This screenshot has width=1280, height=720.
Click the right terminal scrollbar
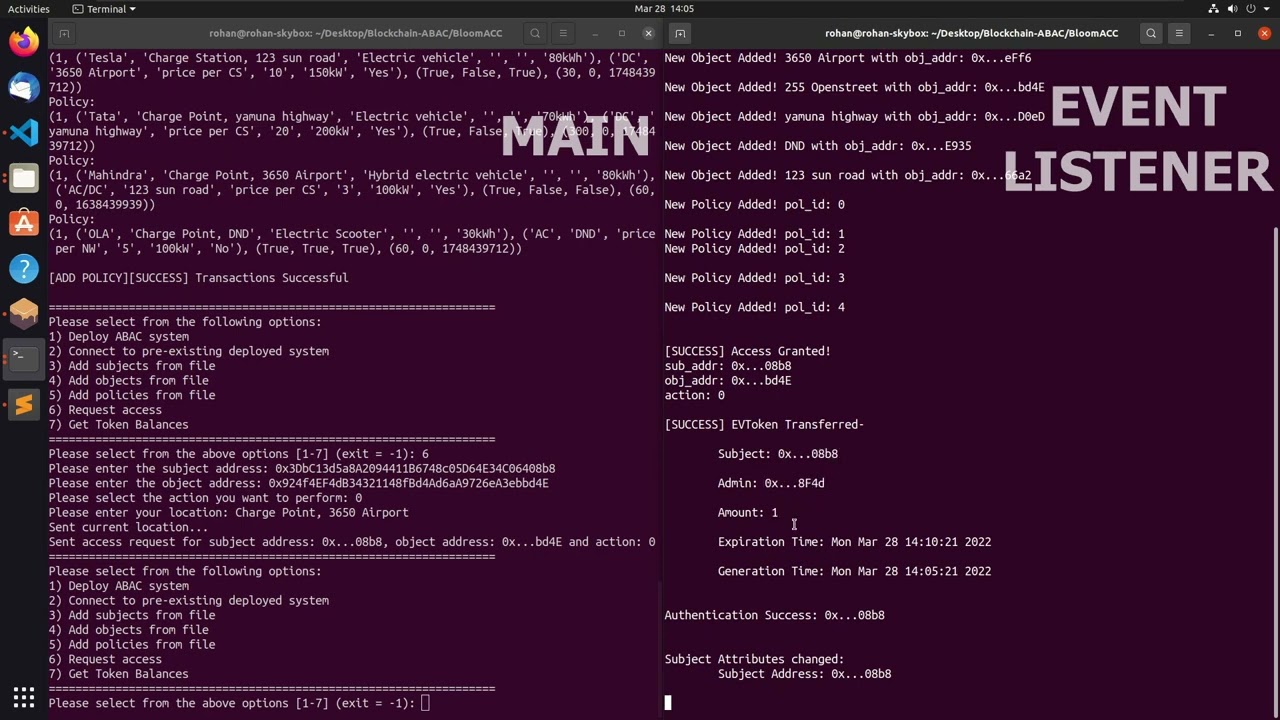tap(1275, 470)
